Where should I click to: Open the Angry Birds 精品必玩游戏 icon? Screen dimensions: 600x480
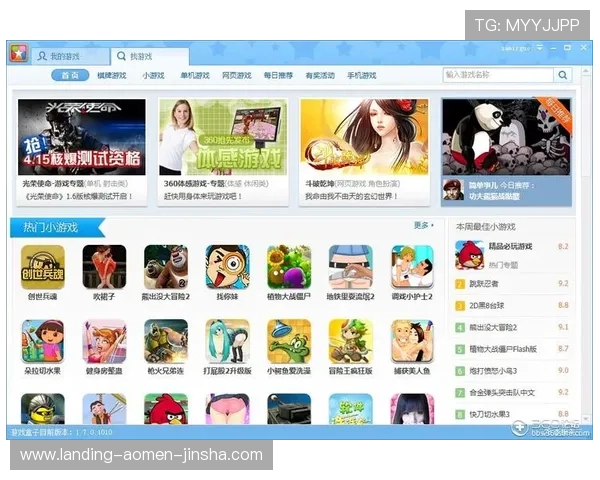(469, 255)
